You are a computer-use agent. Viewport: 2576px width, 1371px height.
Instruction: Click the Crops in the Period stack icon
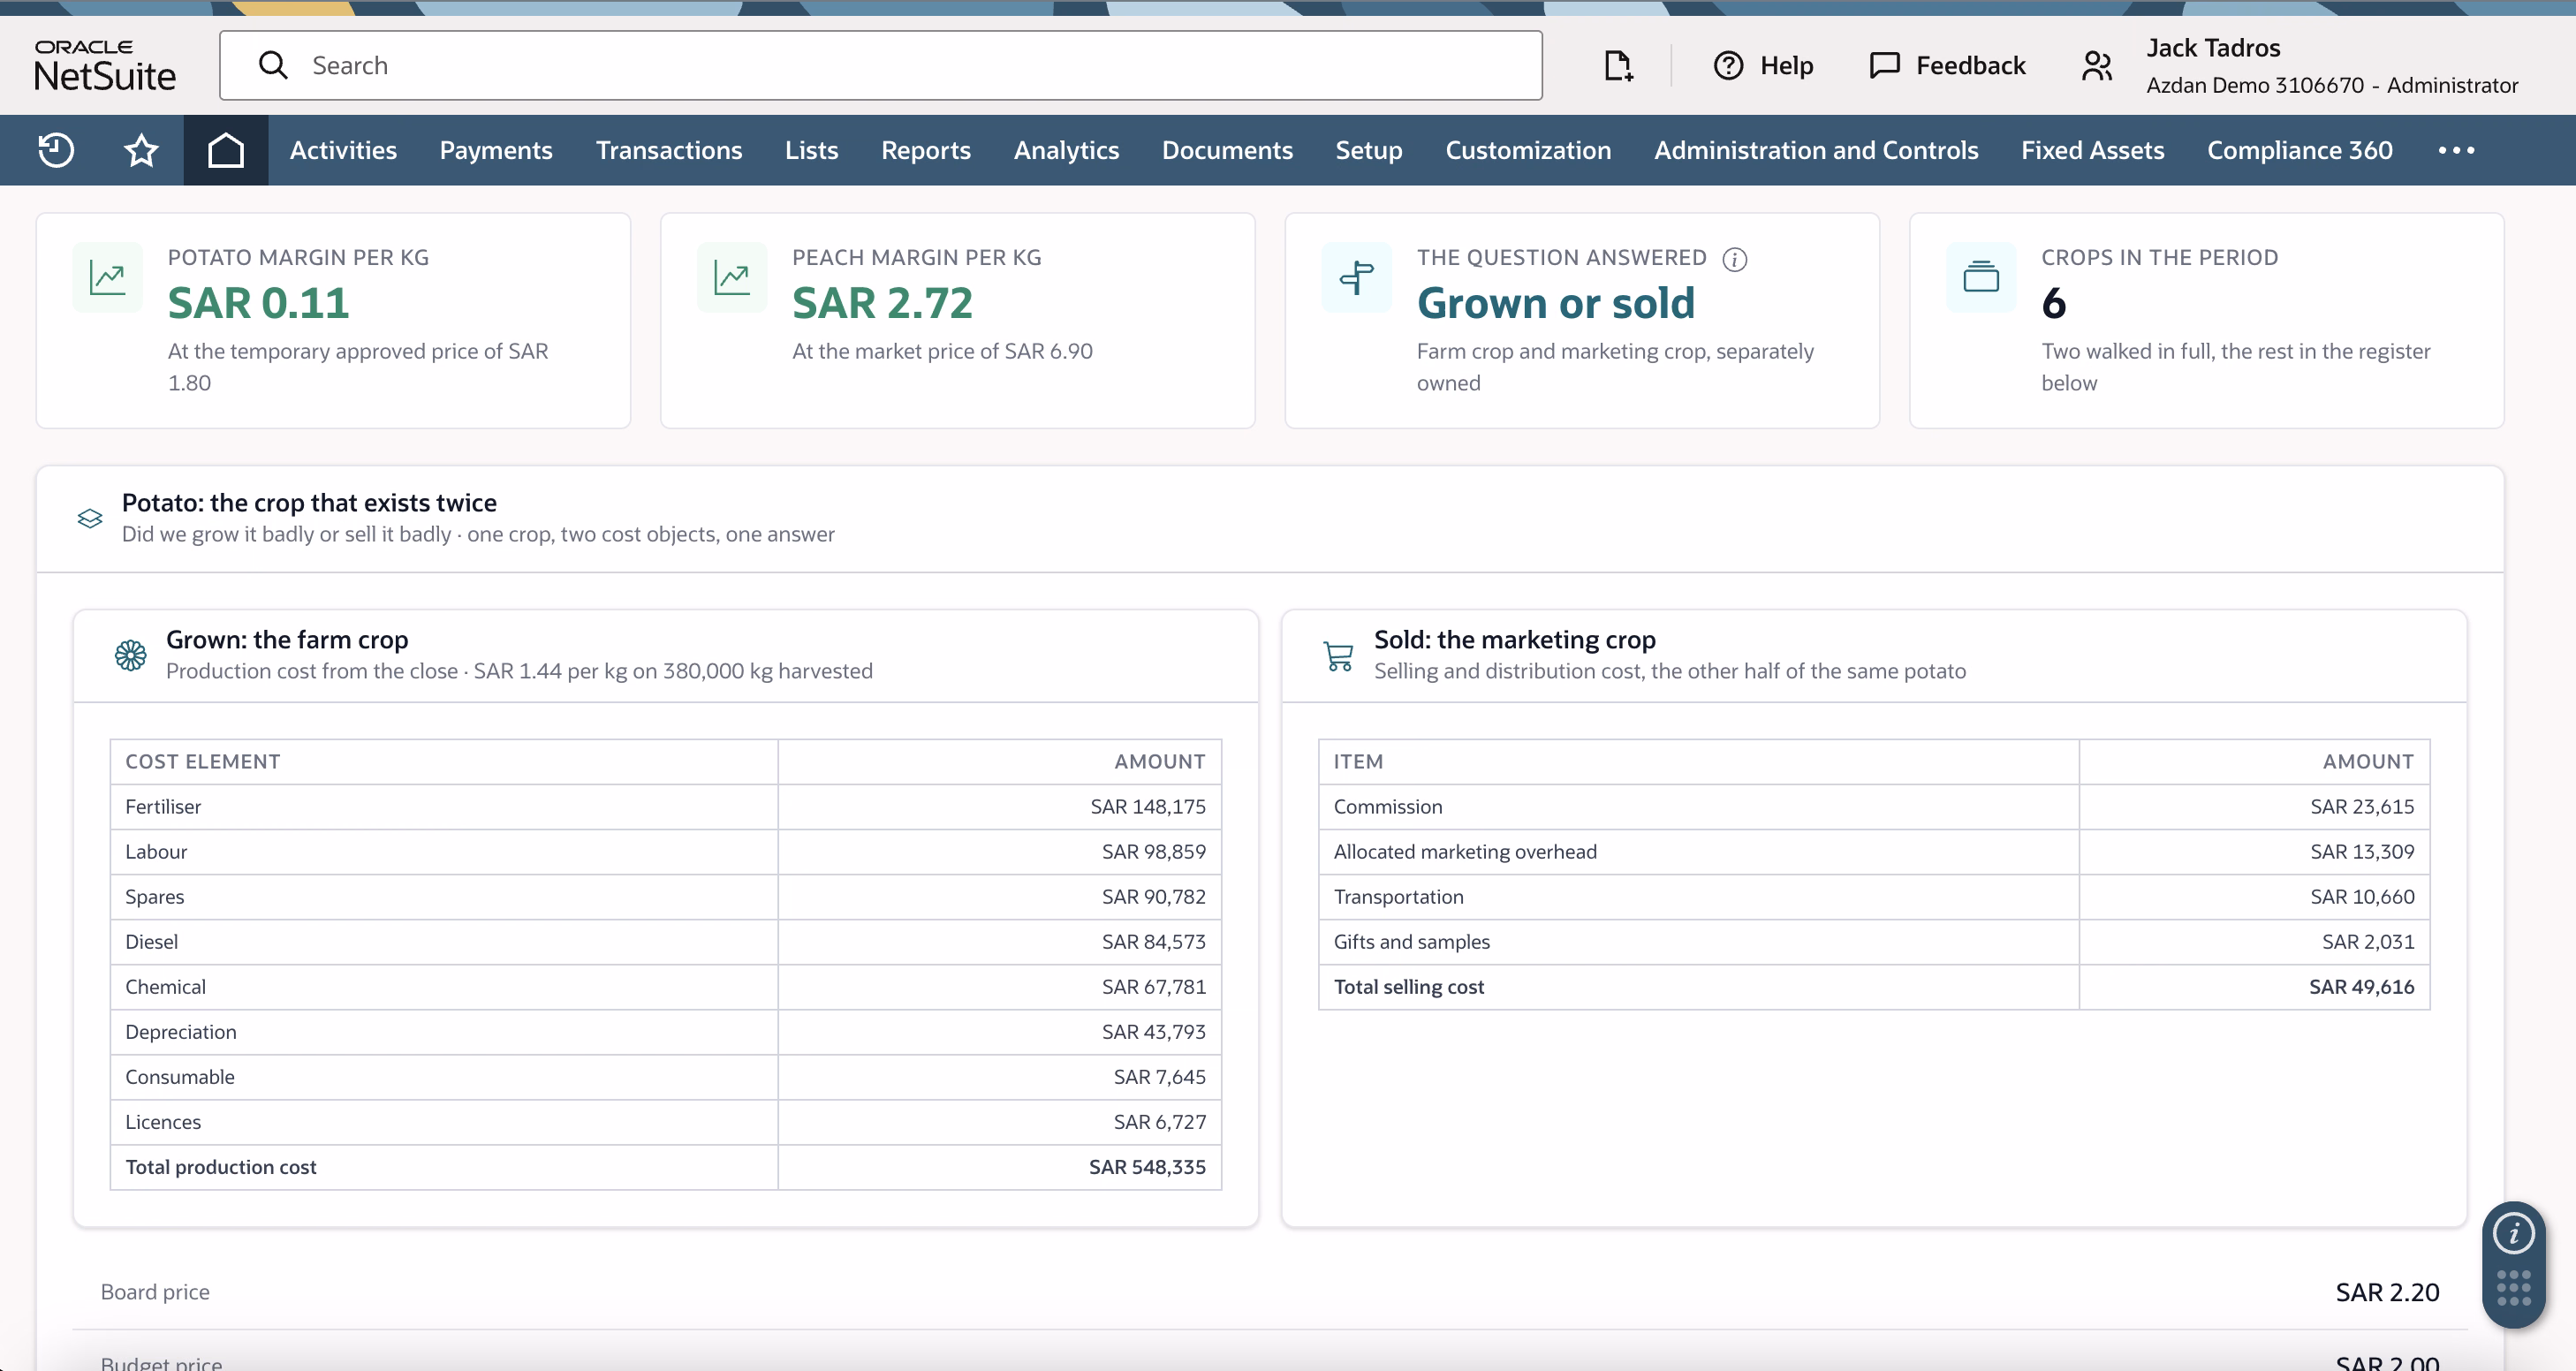pos(1981,277)
